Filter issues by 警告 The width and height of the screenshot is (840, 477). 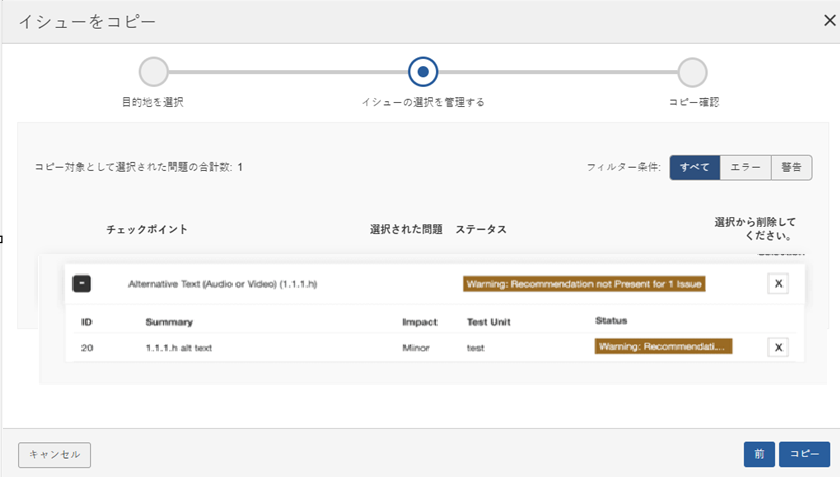click(791, 167)
